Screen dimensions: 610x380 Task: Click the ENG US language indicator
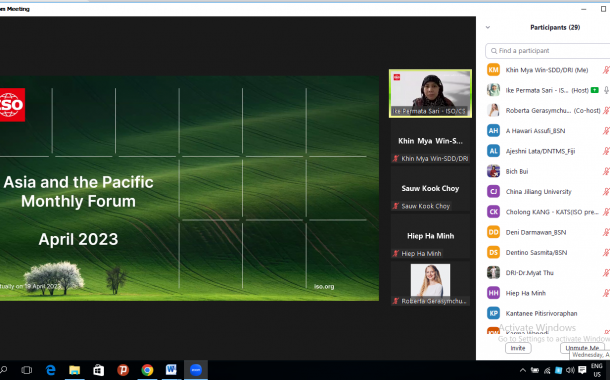[x=597, y=370]
